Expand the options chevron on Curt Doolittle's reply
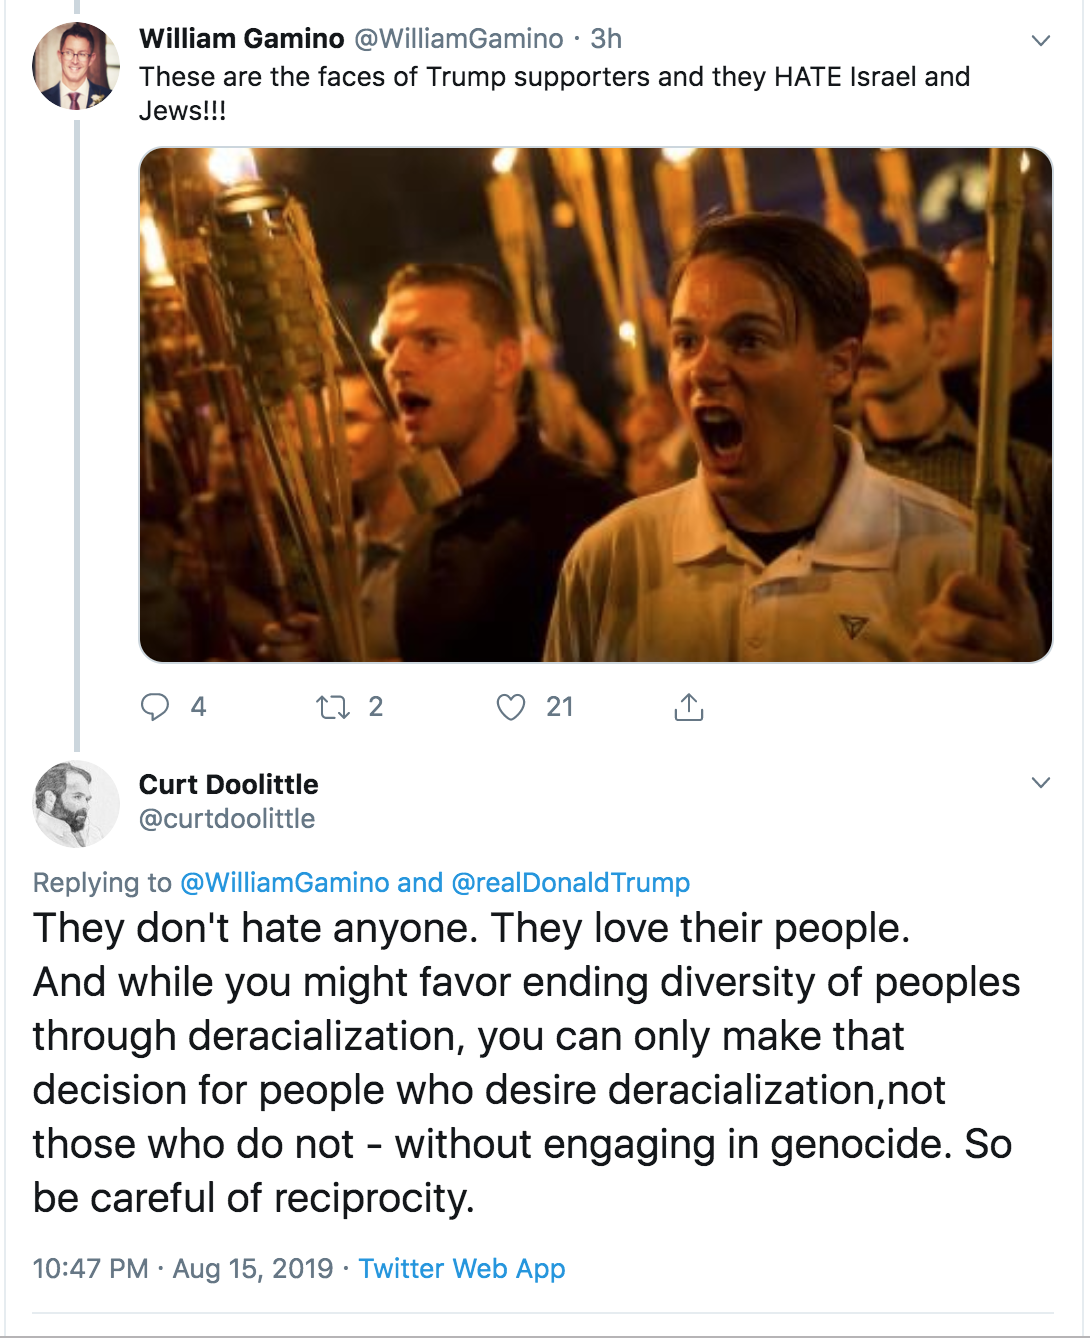The height and width of the screenshot is (1338, 1090). click(x=1041, y=782)
